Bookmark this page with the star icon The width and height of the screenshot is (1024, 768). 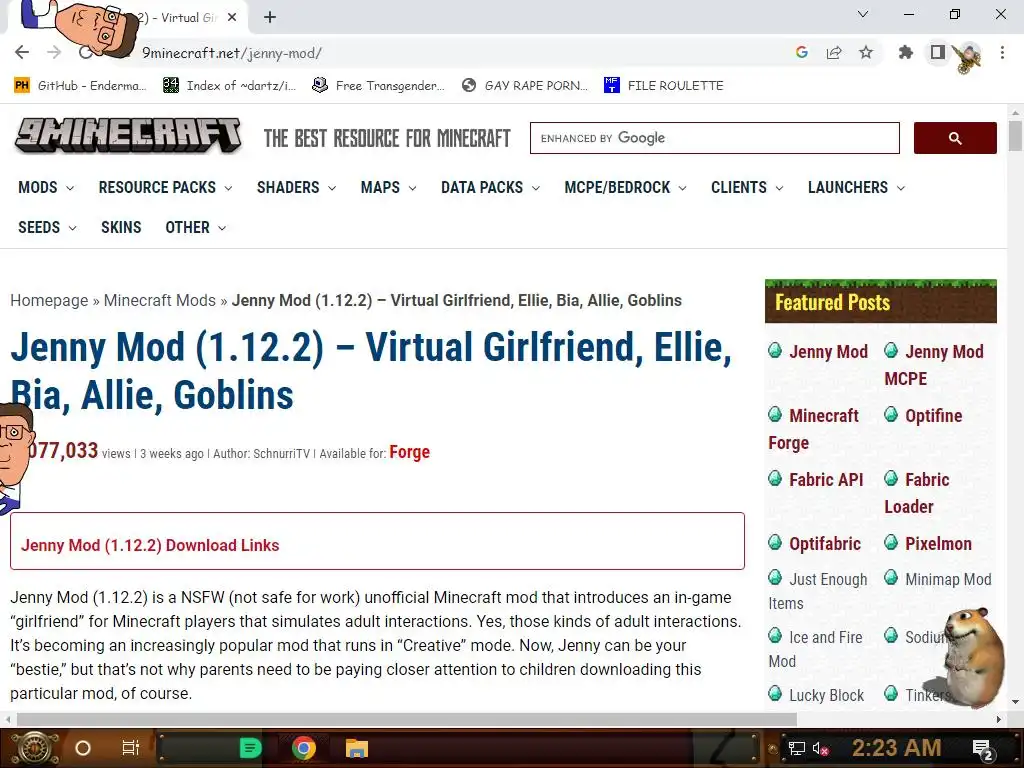(866, 53)
